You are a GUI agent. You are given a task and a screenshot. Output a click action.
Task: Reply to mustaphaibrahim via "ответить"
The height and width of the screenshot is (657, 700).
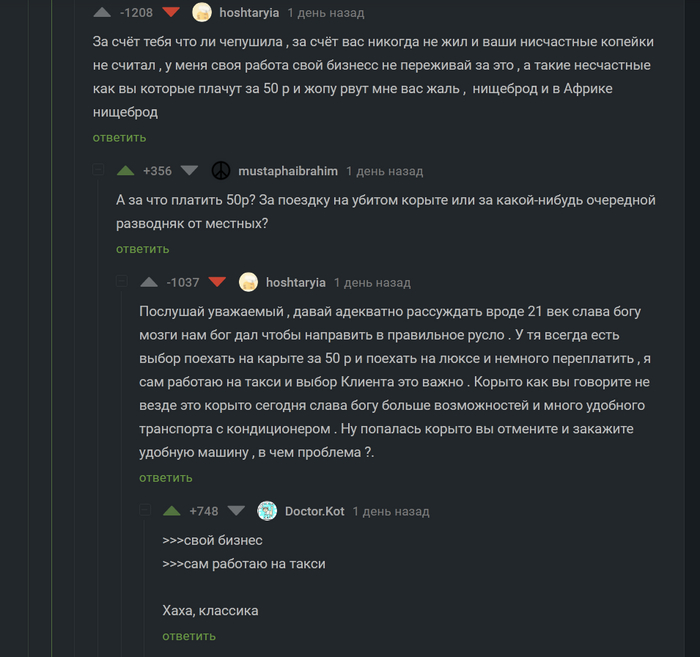pyautogui.click(x=143, y=248)
